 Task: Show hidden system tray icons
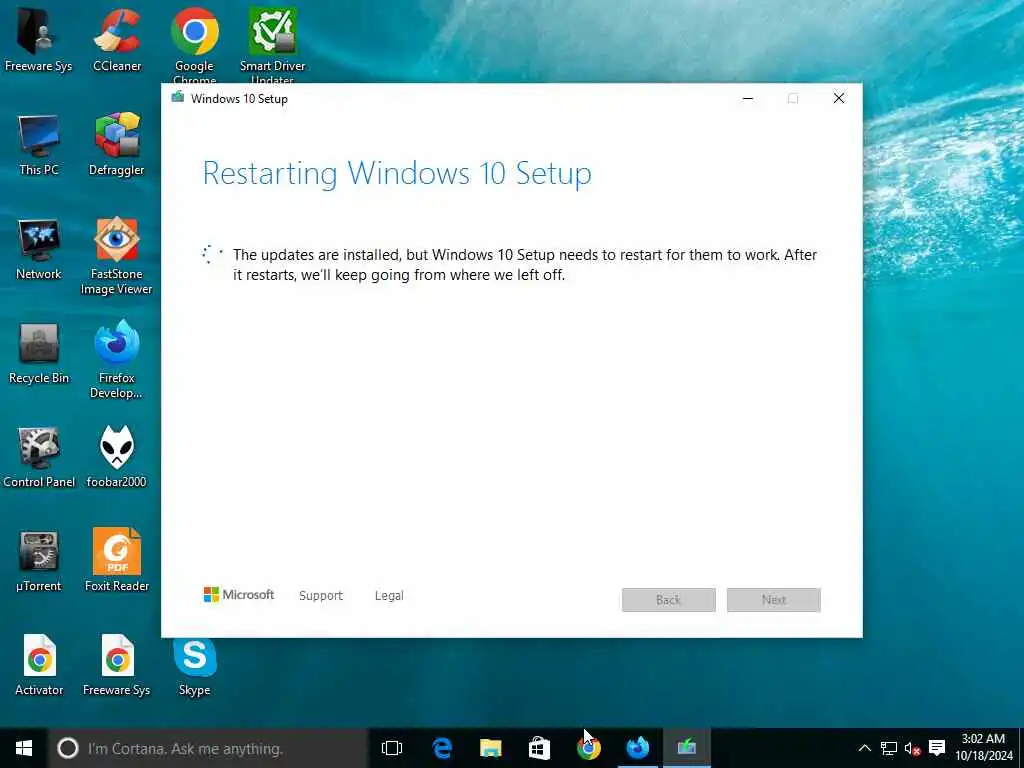point(864,748)
